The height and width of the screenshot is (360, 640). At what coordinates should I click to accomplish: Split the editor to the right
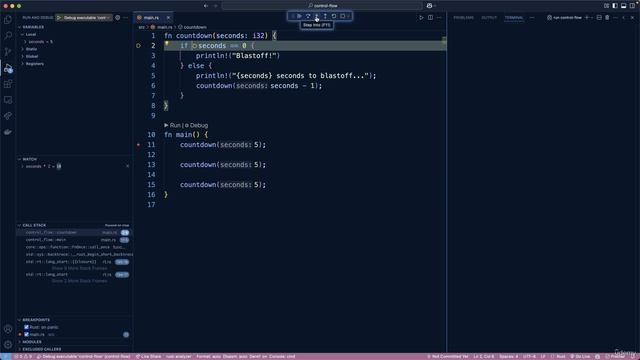pyautogui.click(x=430, y=18)
